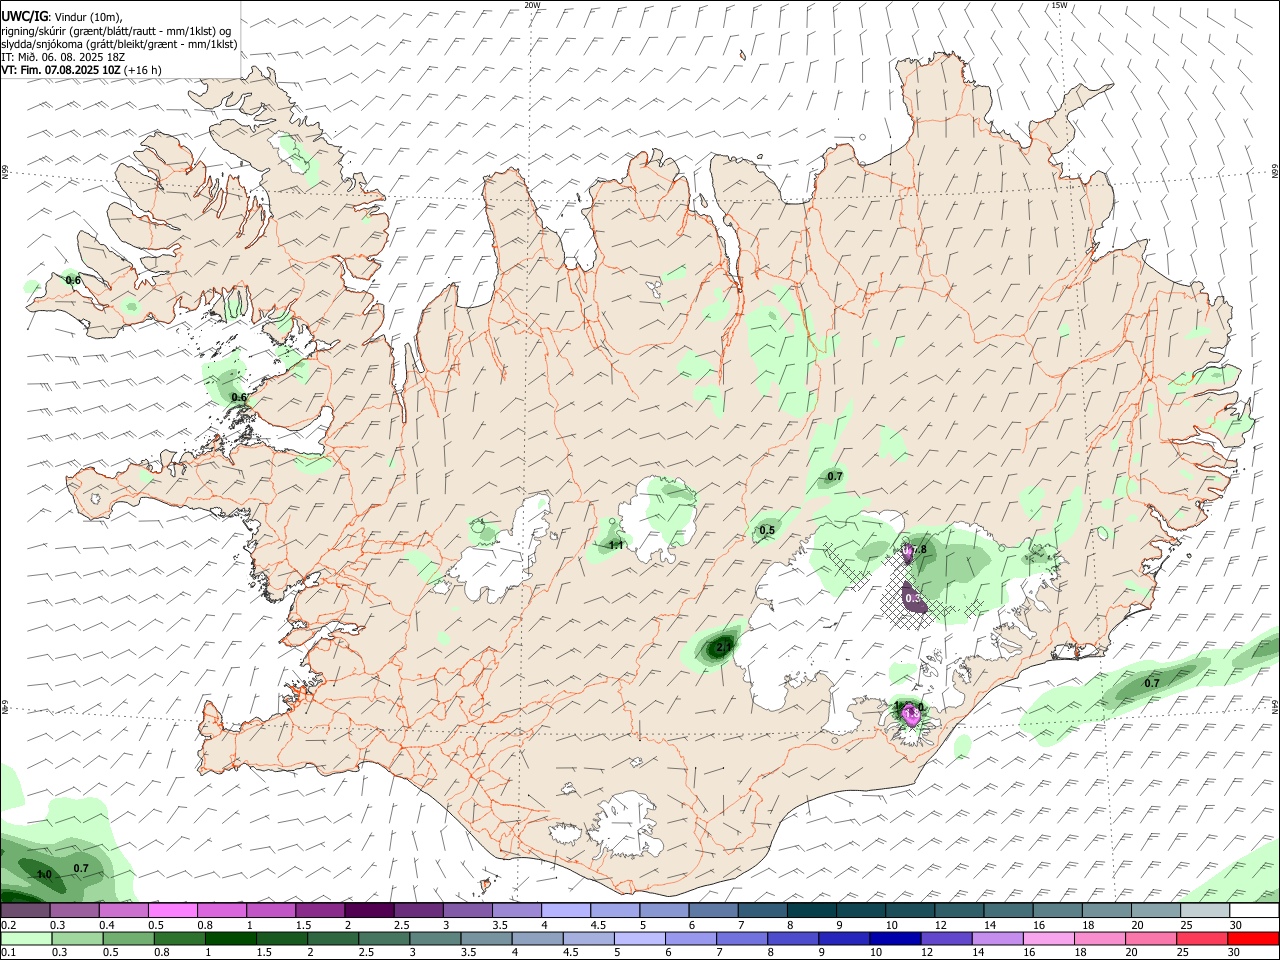Pick the bright red 30 swatch in the bottom legend row
1280x960 pixels.
[1254, 938]
